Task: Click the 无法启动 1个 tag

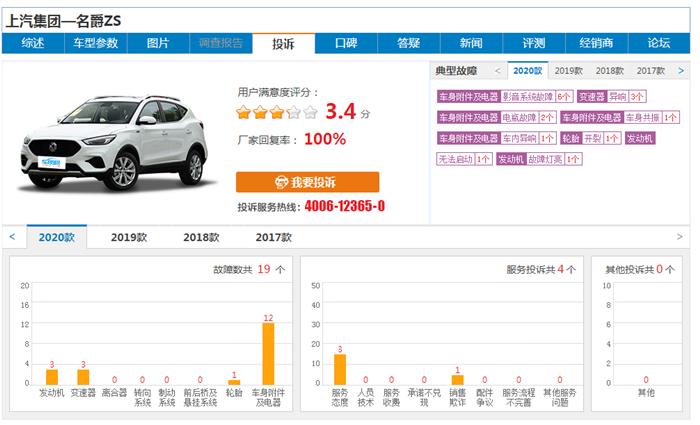Action: click(464, 159)
